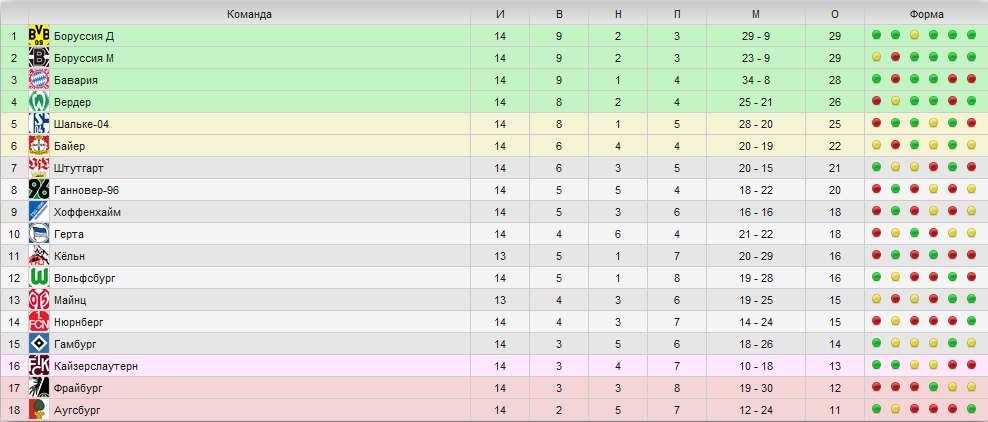
Task: Click the Hannover 96 club logo
Action: click(x=39, y=190)
